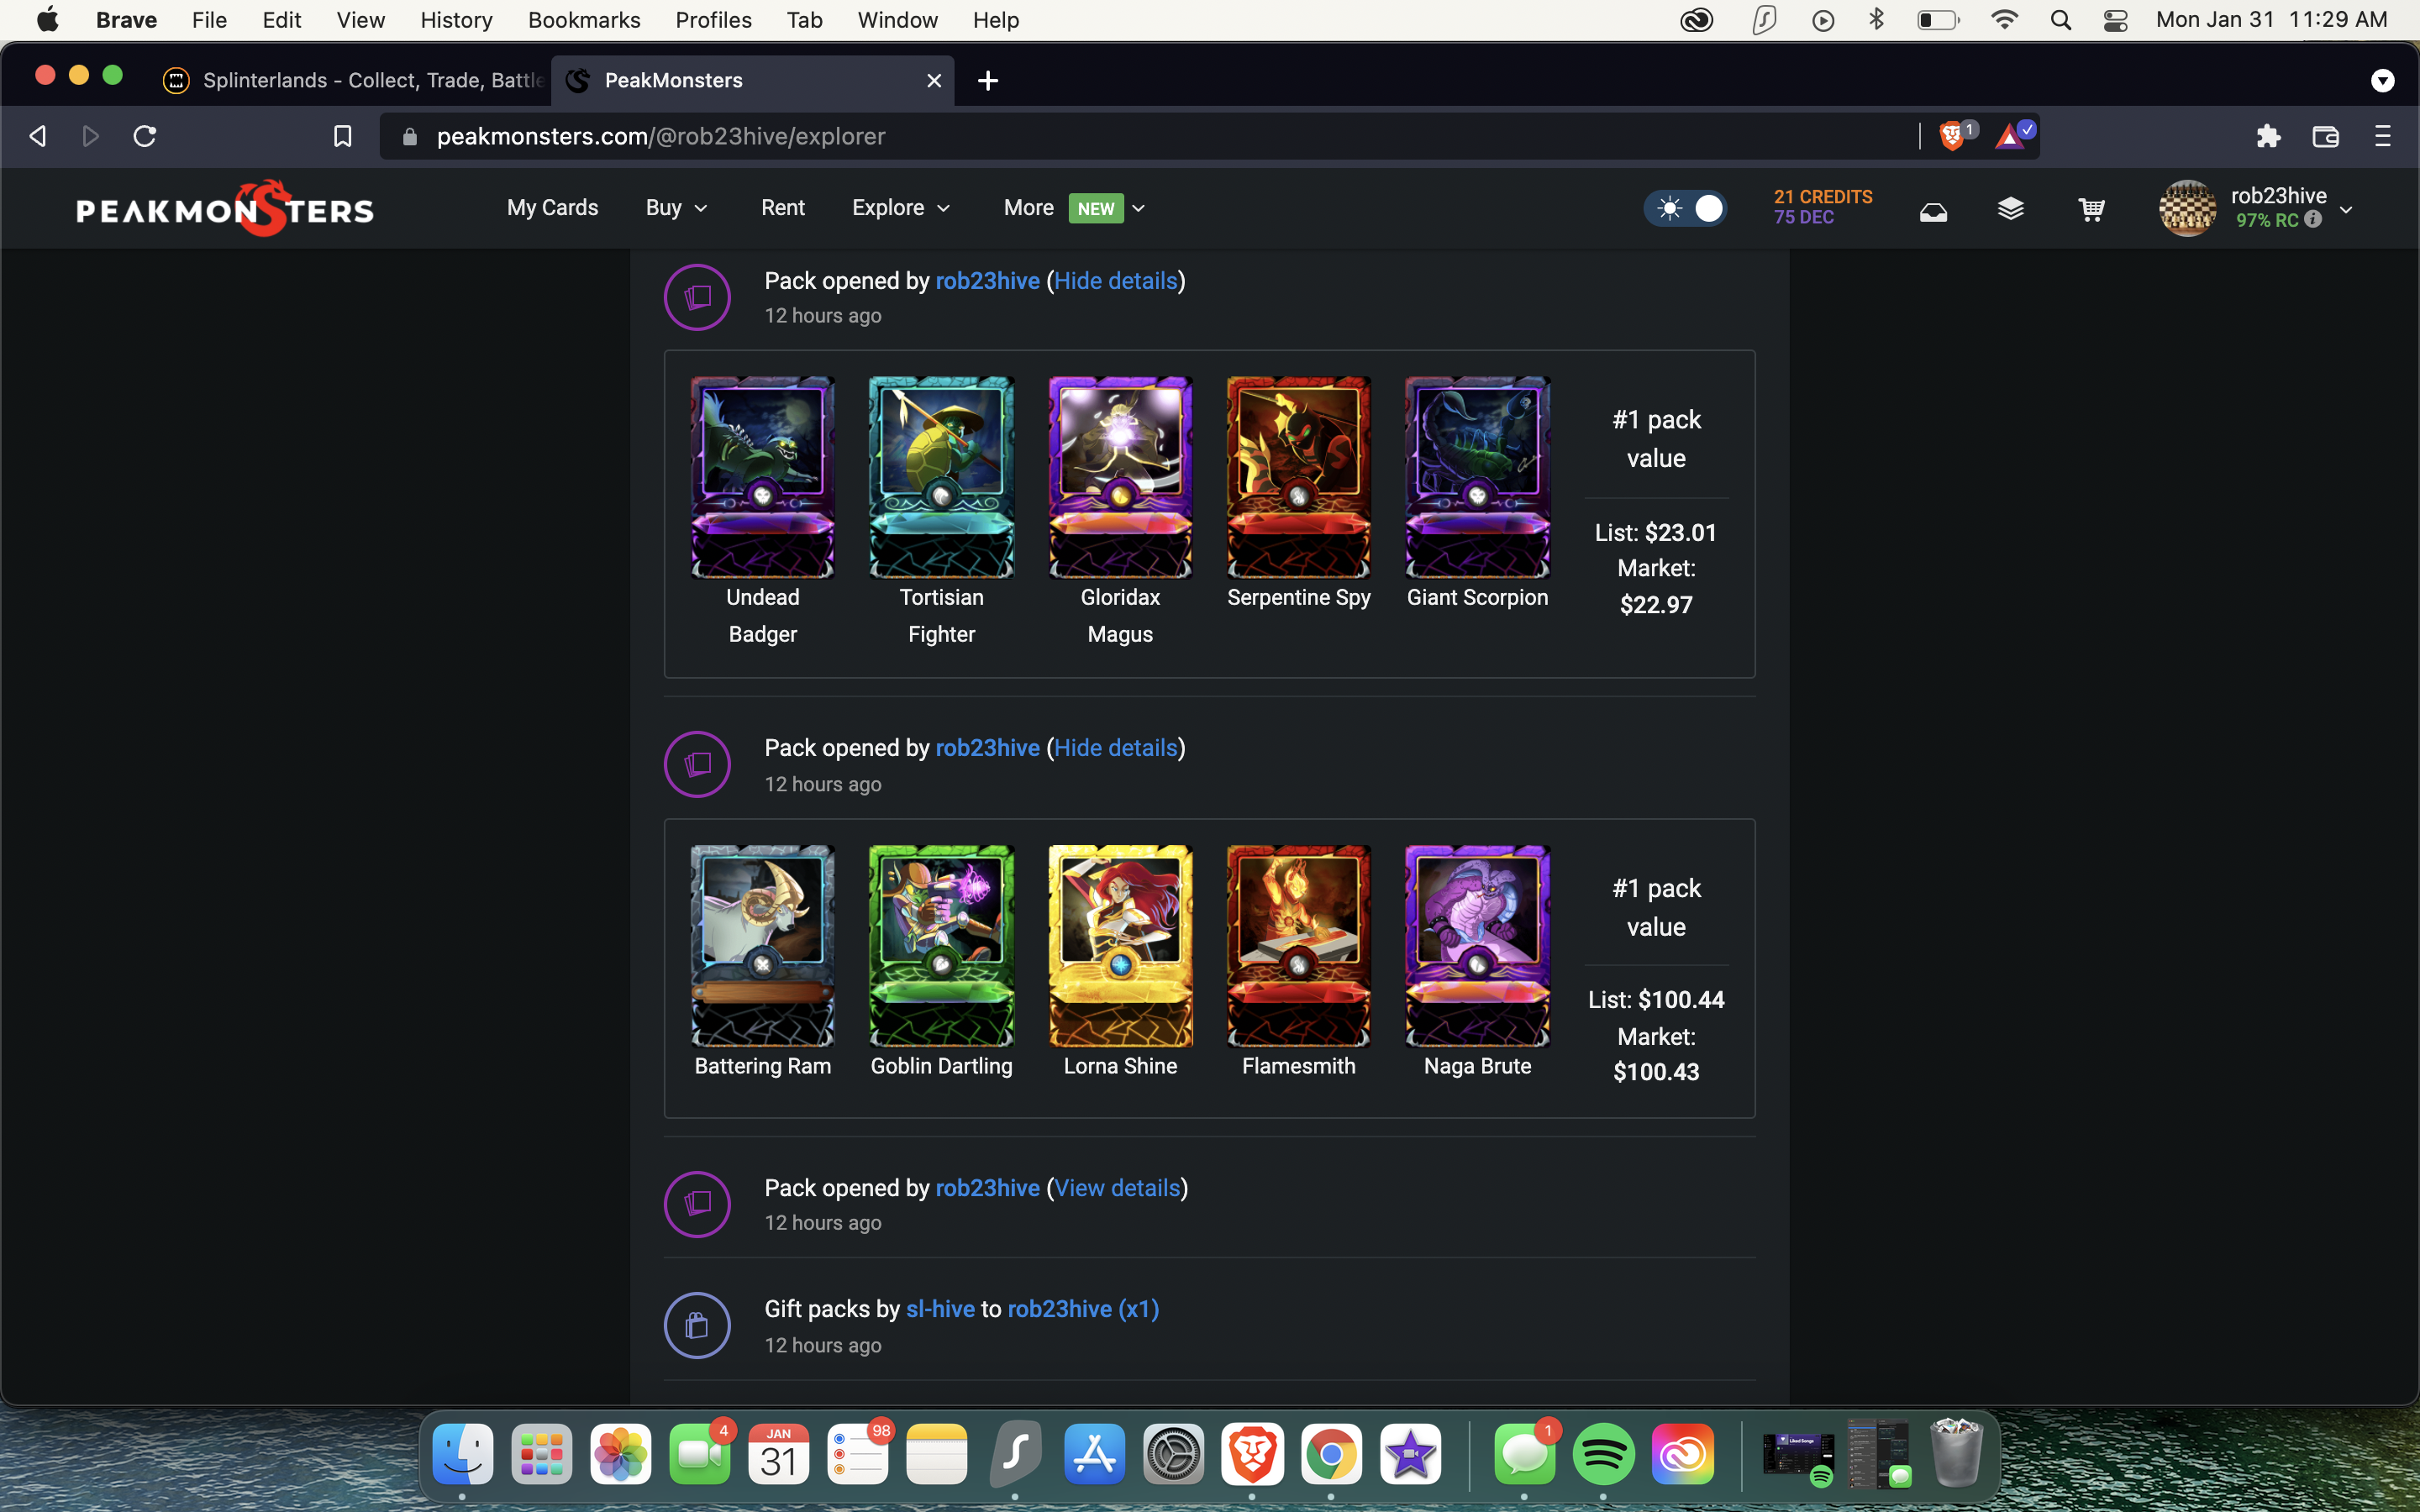Open the Undead Badger card
Screen dimensions: 2420x1512
pos(762,477)
